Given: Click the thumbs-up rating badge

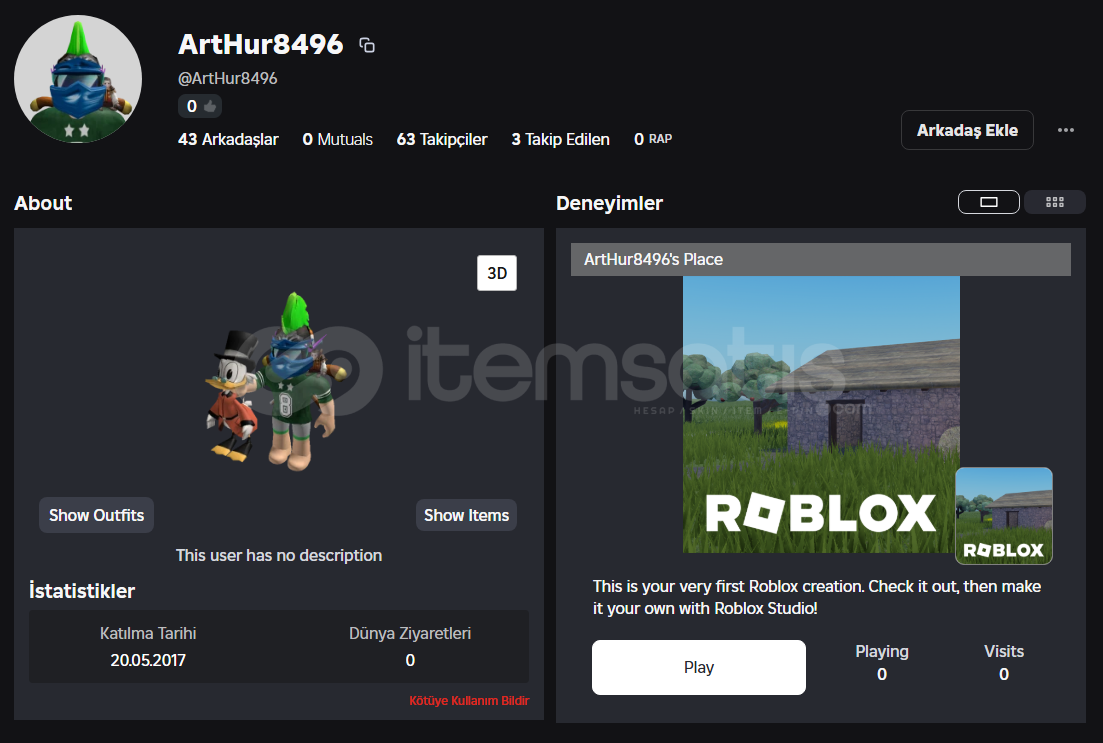Looking at the screenshot, I should click(200, 106).
